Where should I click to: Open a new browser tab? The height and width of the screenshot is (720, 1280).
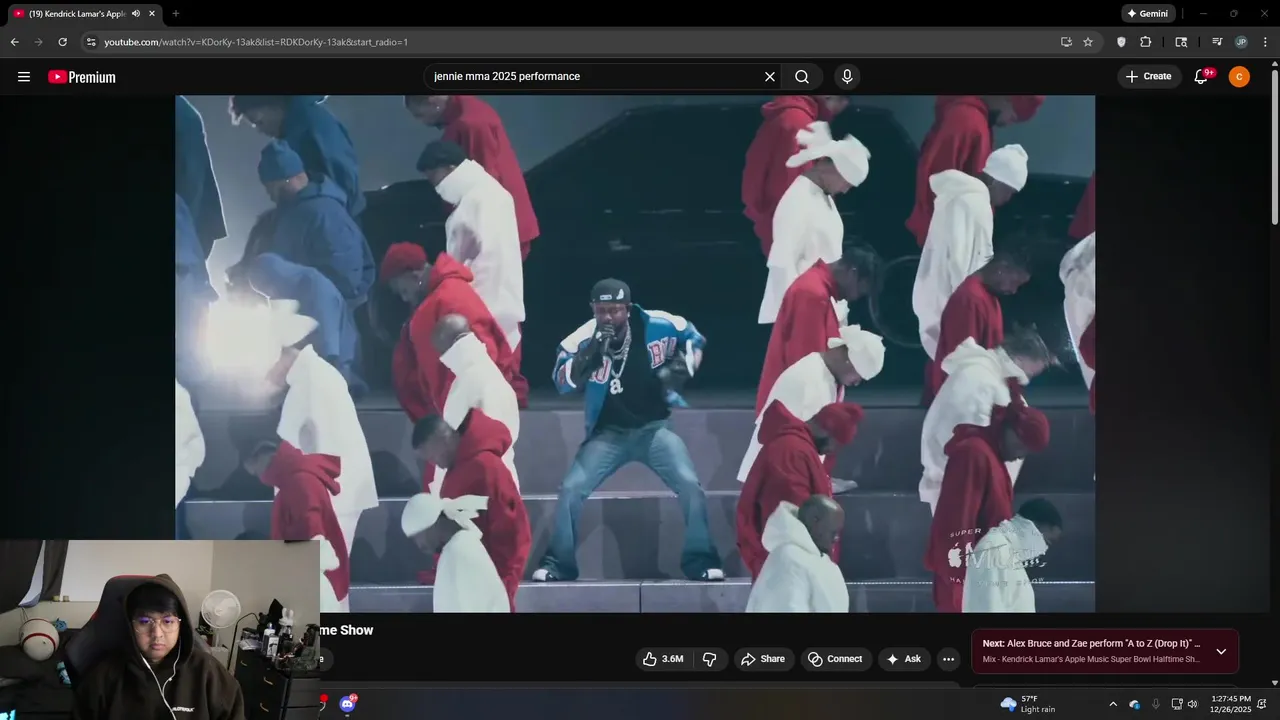[176, 14]
